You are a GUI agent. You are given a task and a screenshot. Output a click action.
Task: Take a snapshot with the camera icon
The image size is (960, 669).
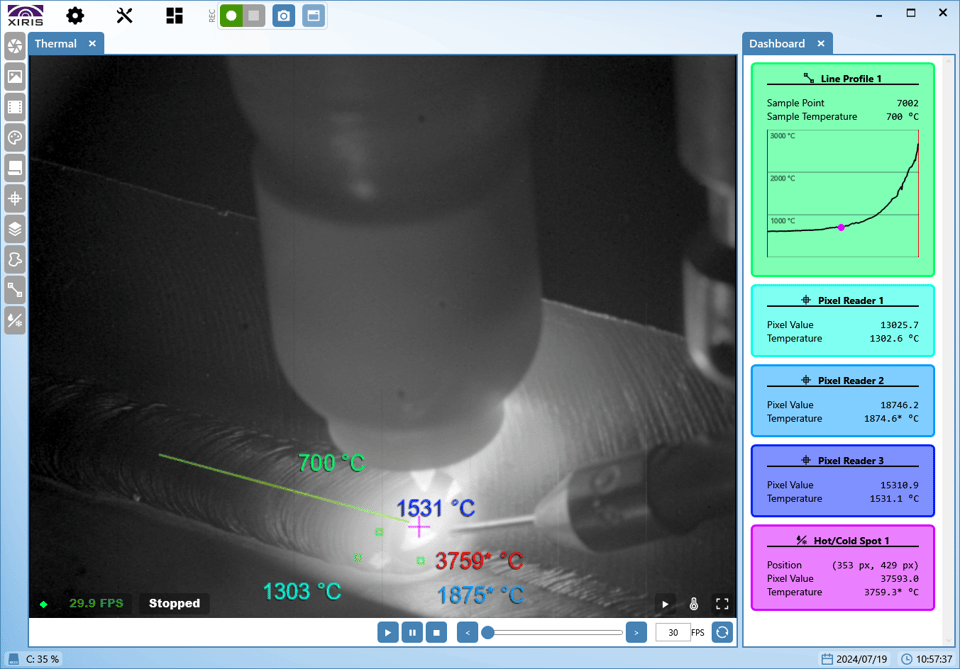pyautogui.click(x=283, y=15)
